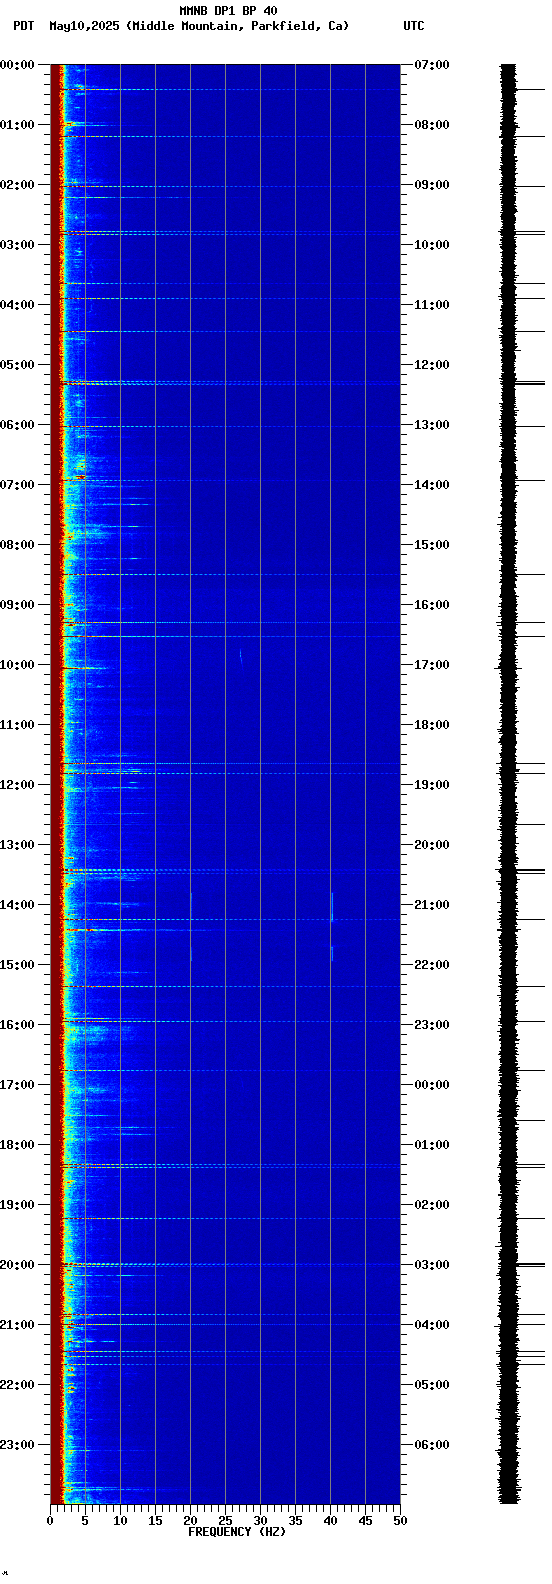Click the UTC time label '23:00'
Viewport: 552px width, 1584px height.
pos(432,1025)
